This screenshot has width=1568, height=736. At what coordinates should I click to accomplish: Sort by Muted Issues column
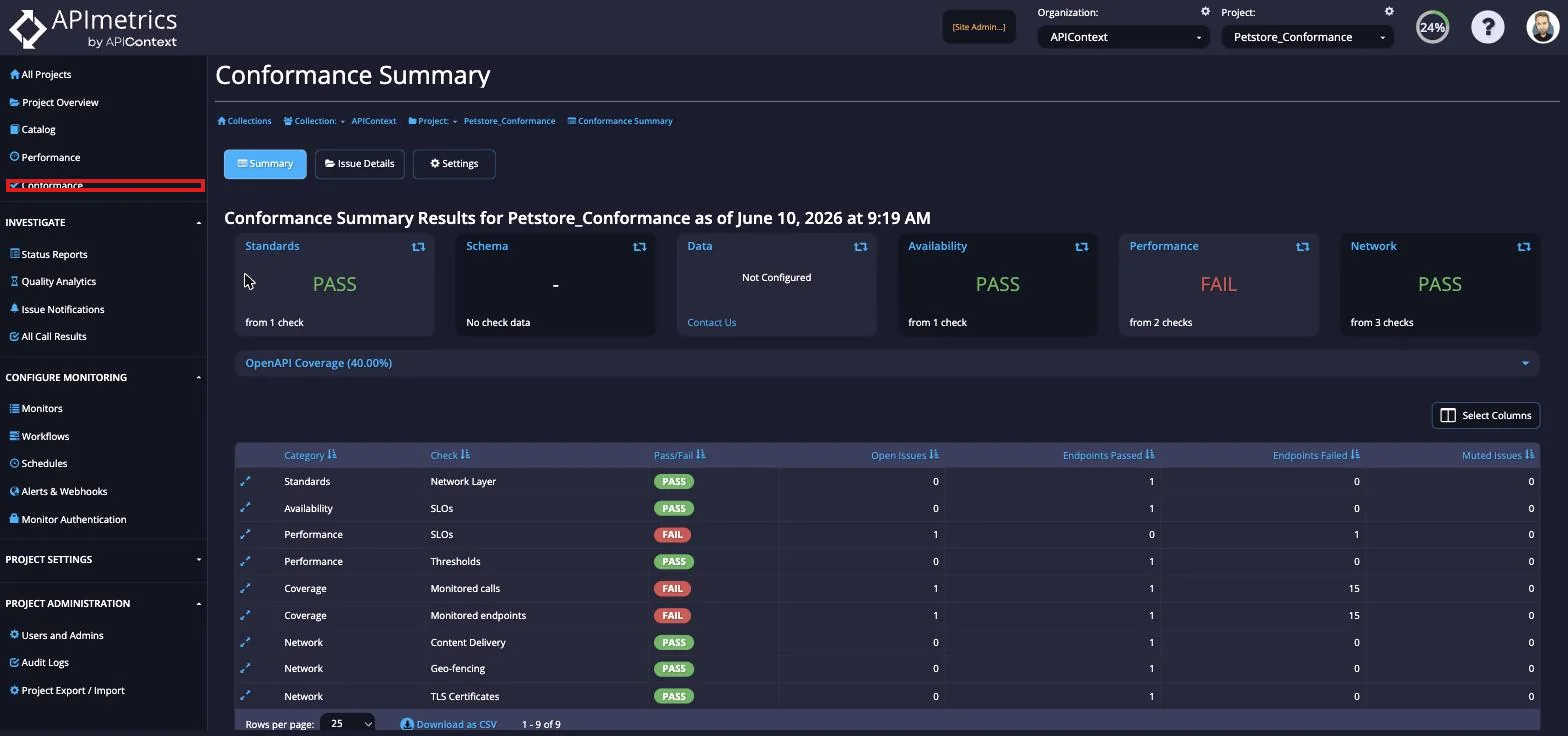pyautogui.click(x=1498, y=455)
